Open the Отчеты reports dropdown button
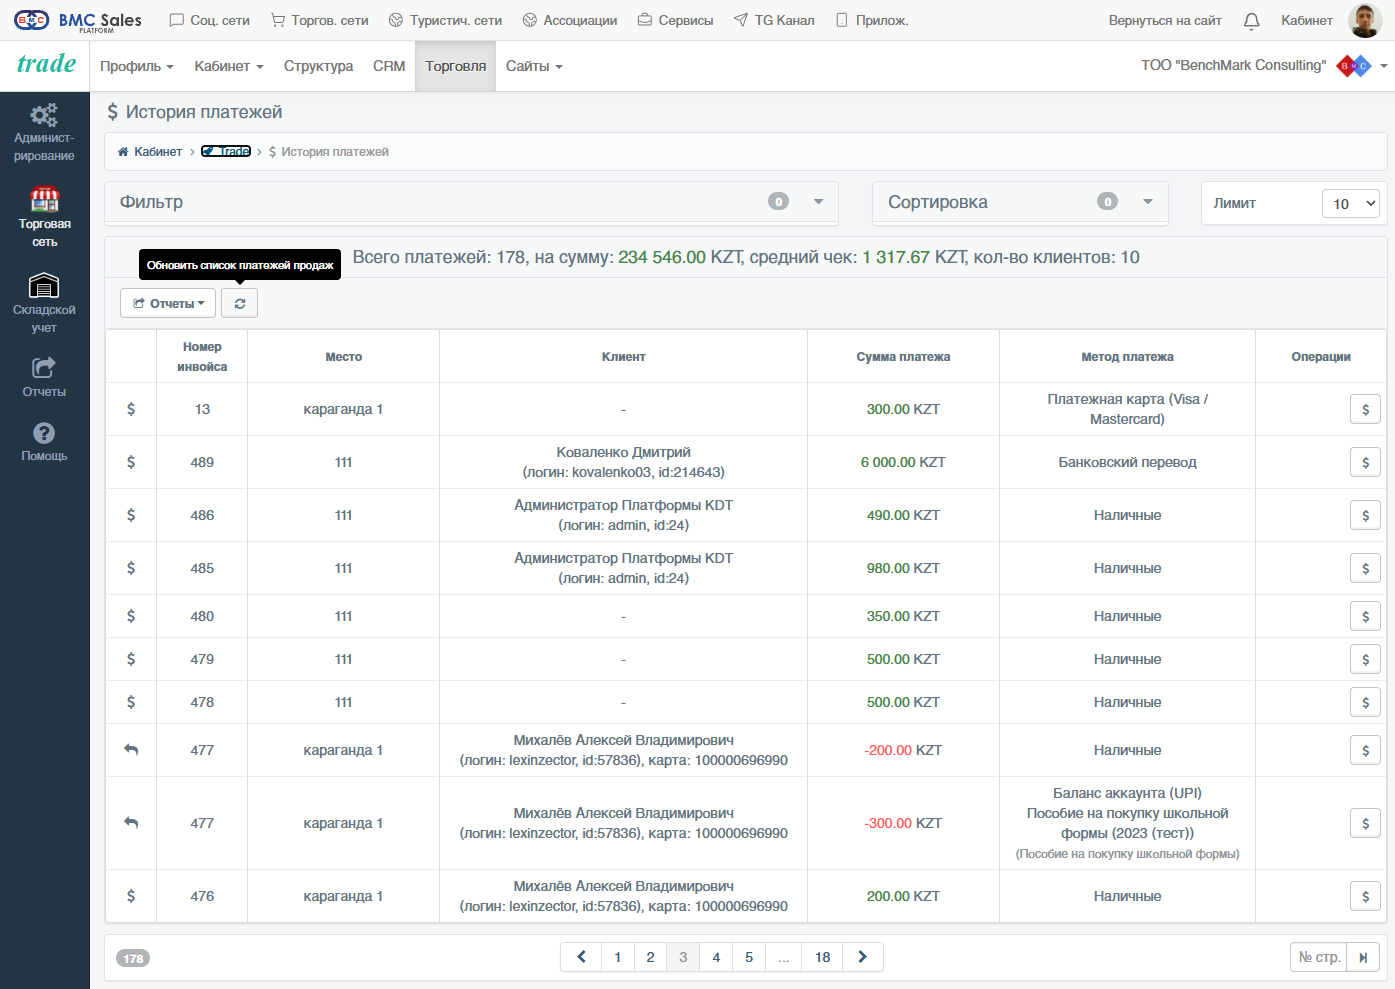Image resolution: width=1395 pixels, height=989 pixels. [x=168, y=303]
